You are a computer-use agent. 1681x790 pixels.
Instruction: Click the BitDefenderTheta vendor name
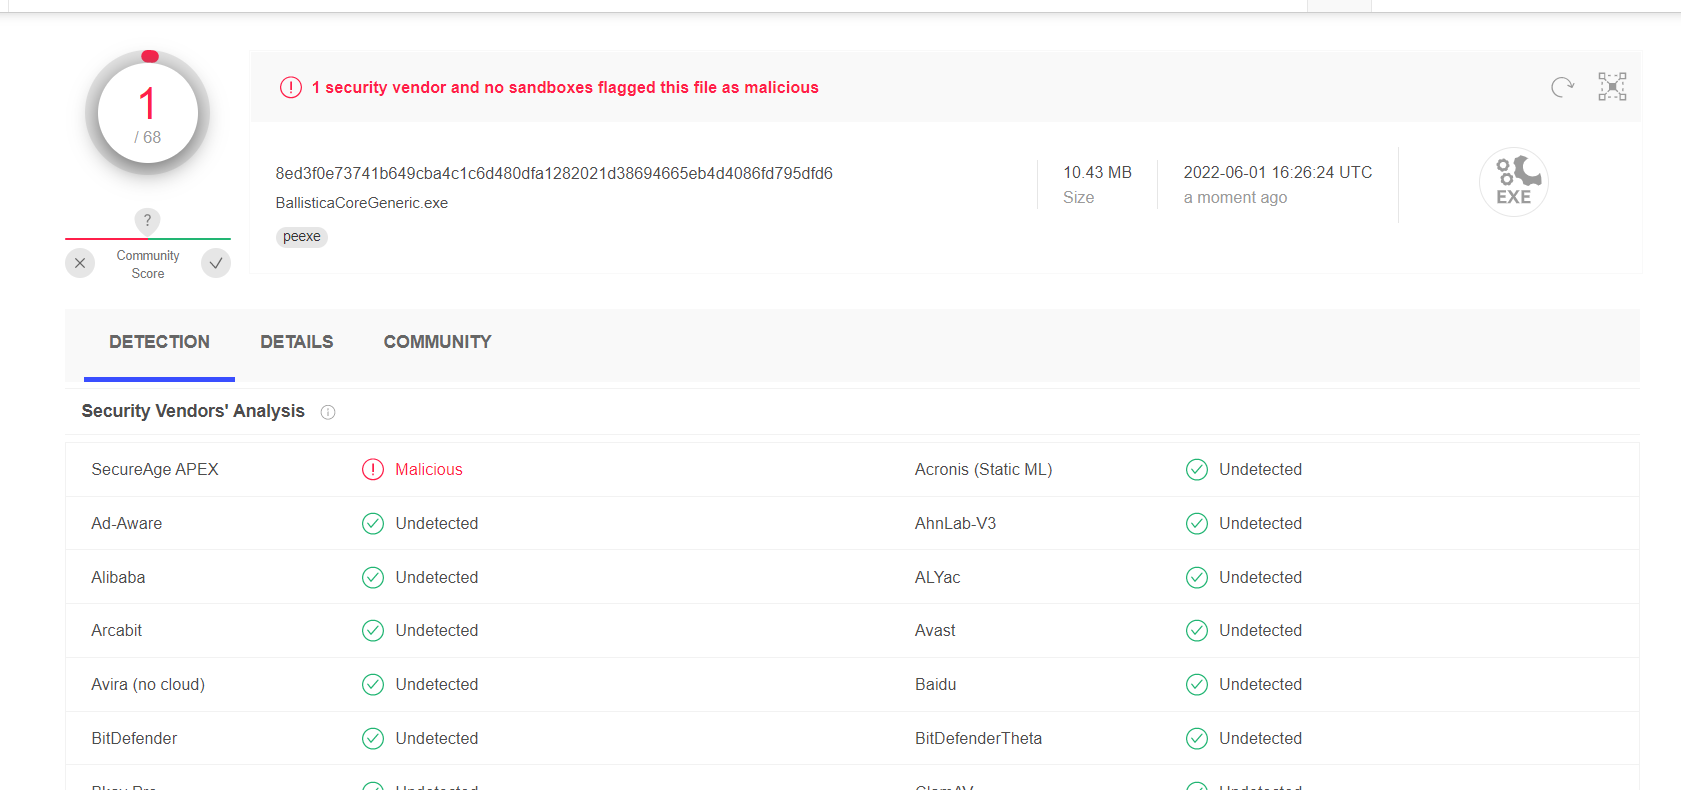tap(978, 738)
